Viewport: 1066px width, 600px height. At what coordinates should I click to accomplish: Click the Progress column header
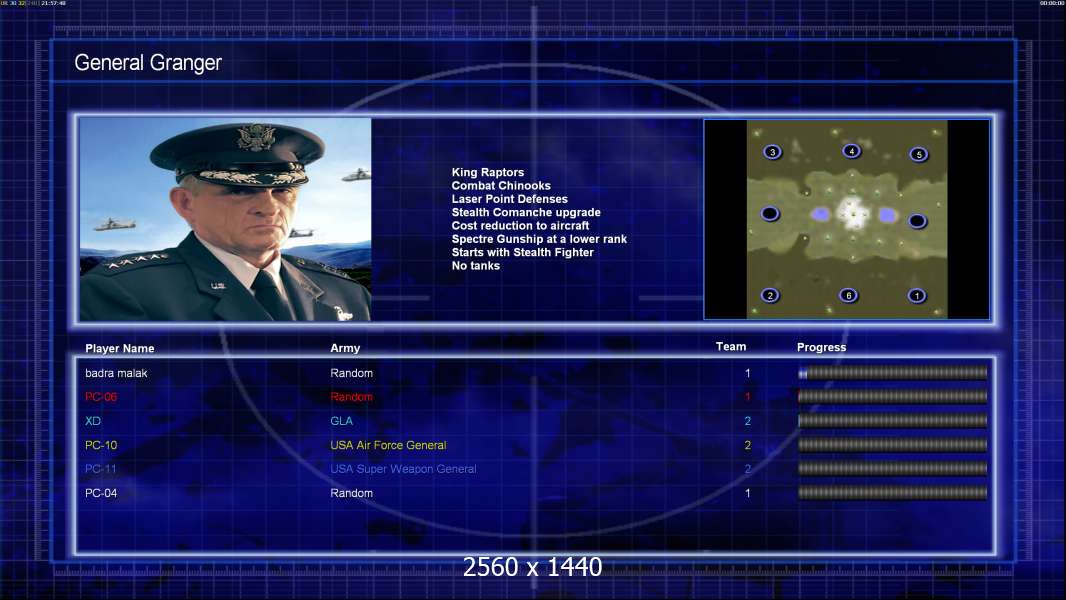[821, 347]
